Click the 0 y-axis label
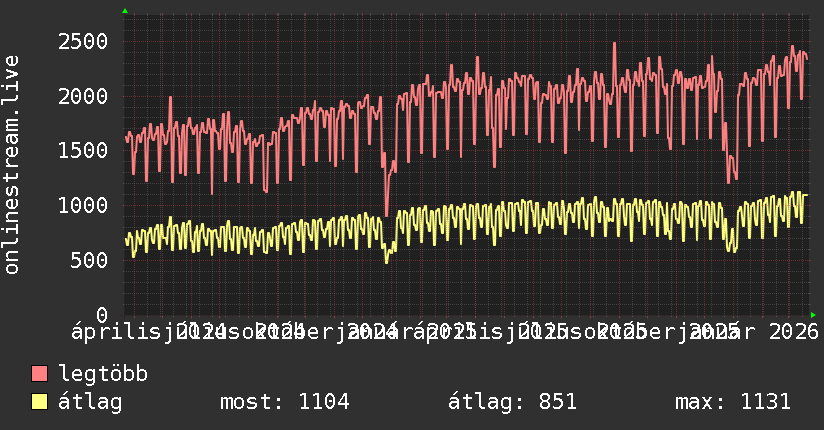824x430 pixels. pyautogui.click(x=102, y=315)
